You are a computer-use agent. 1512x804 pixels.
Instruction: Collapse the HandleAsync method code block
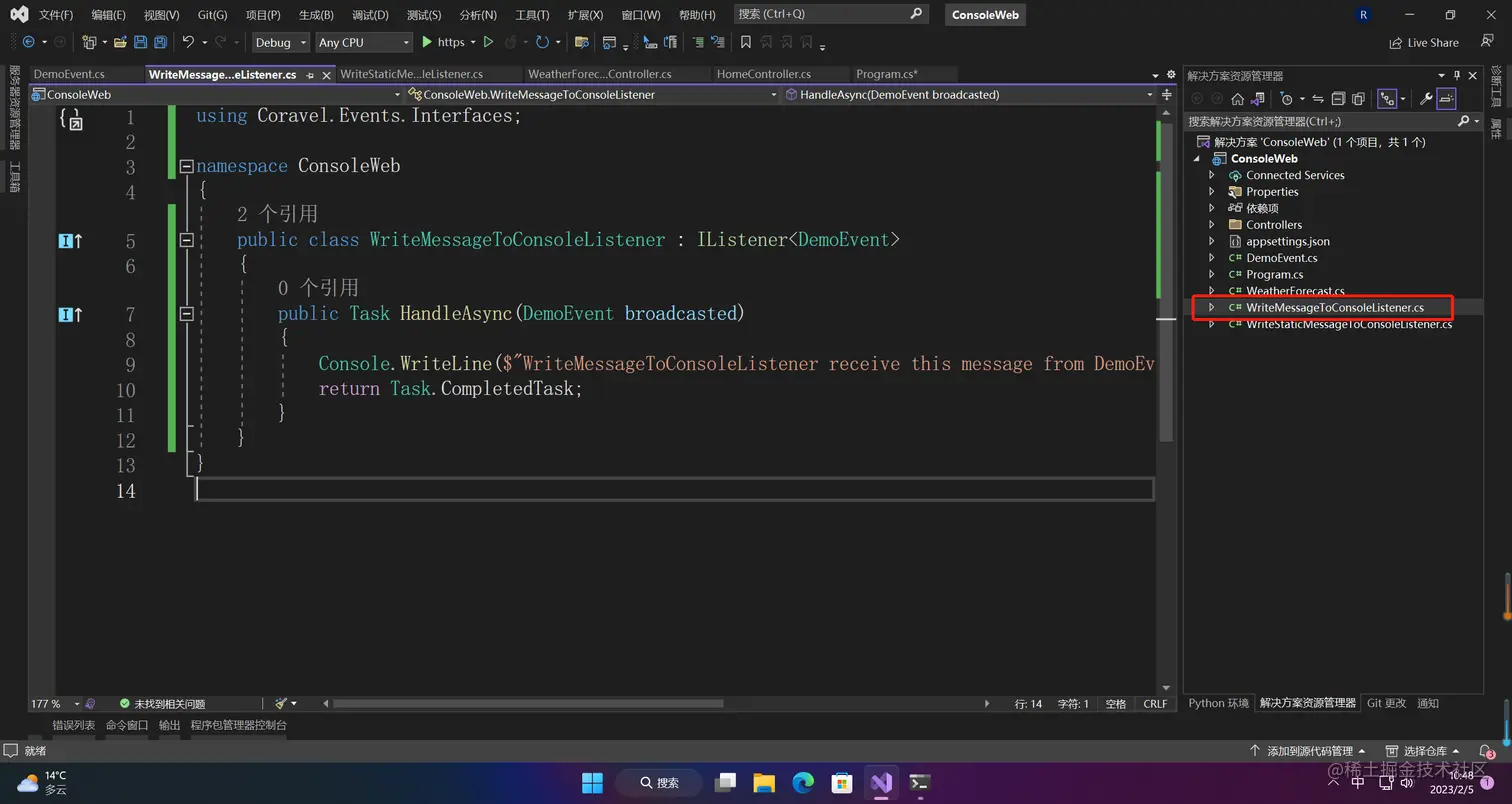(x=186, y=314)
